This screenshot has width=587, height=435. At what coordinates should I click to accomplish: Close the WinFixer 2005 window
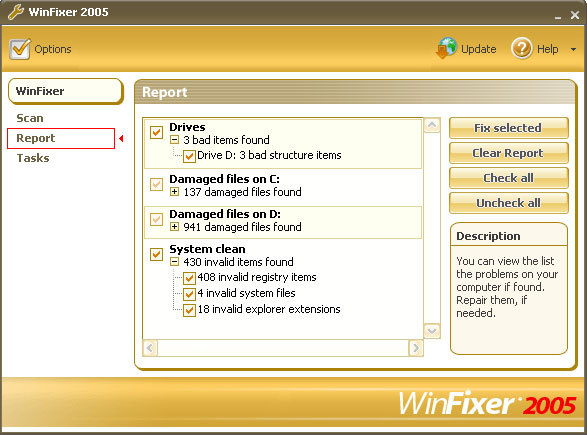tap(575, 15)
